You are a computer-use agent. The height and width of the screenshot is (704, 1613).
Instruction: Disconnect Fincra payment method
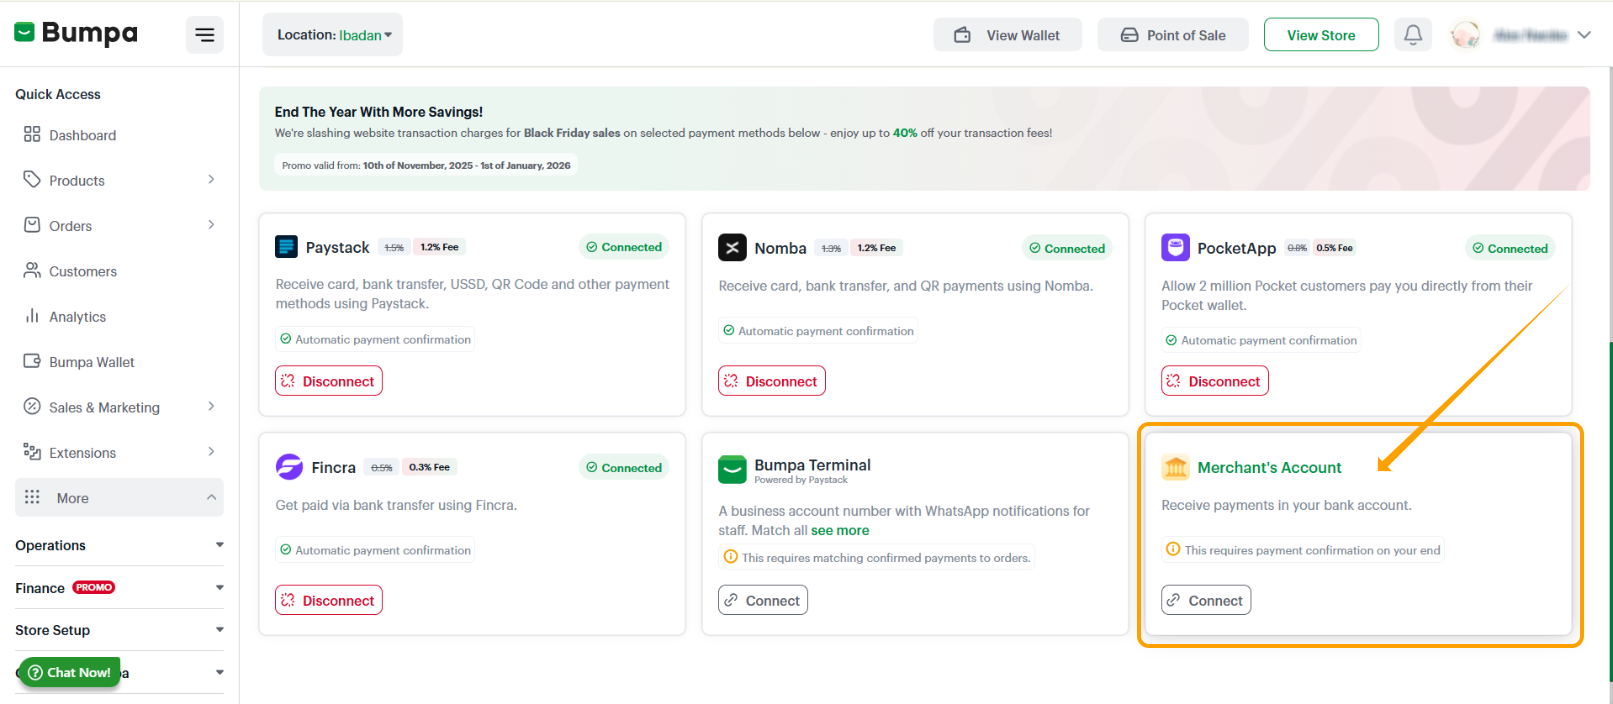pyautogui.click(x=329, y=600)
